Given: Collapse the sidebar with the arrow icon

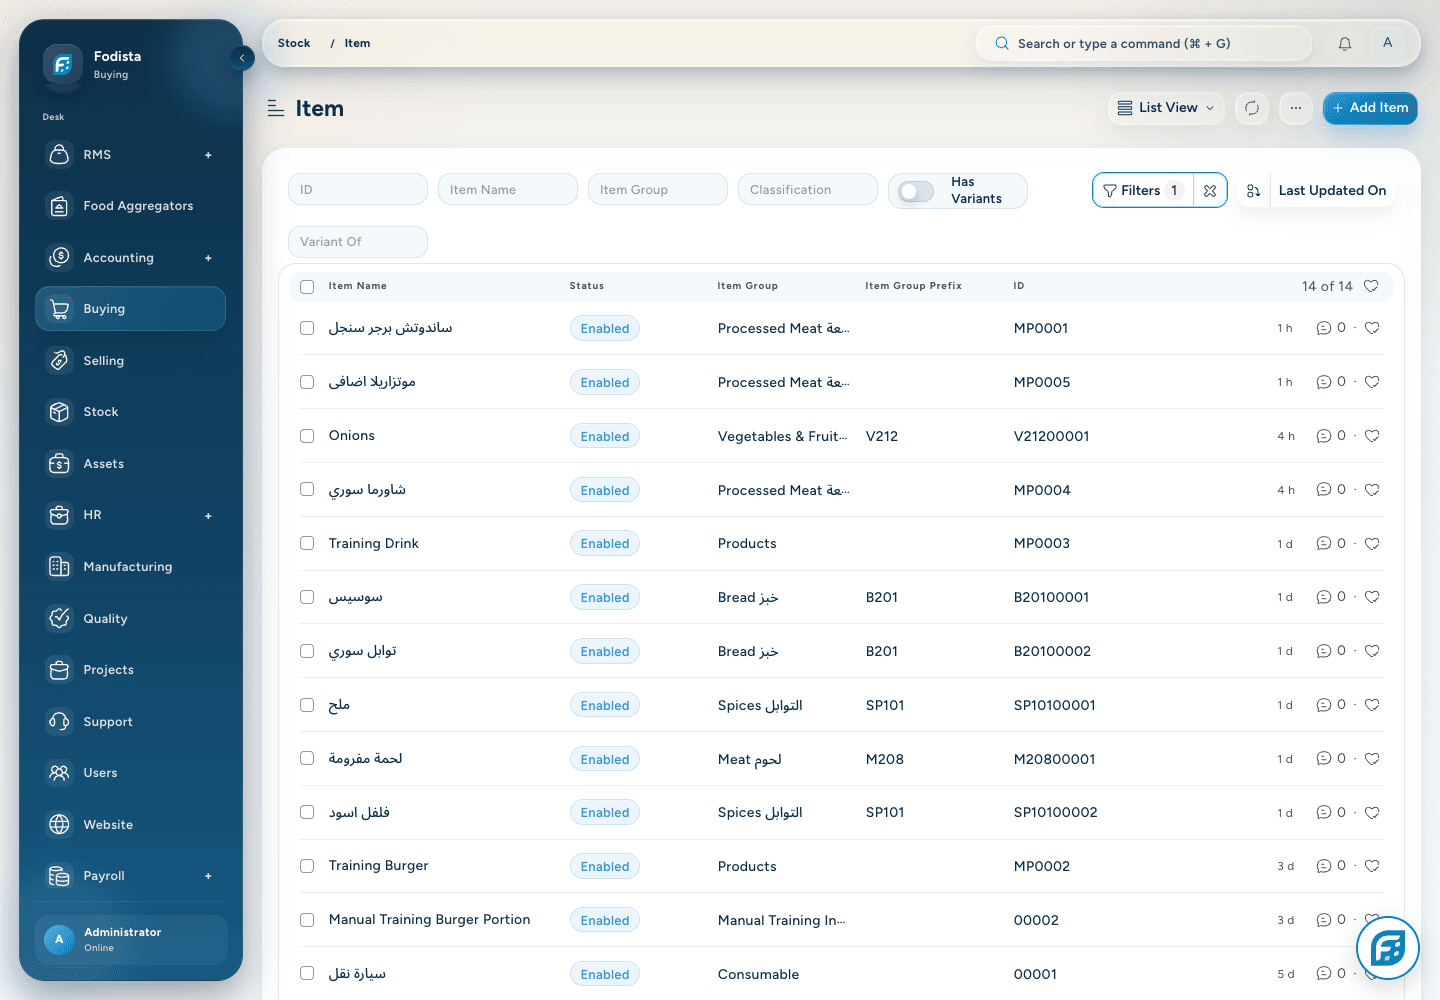Looking at the screenshot, I should pyautogui.click(x=242, y=58).
